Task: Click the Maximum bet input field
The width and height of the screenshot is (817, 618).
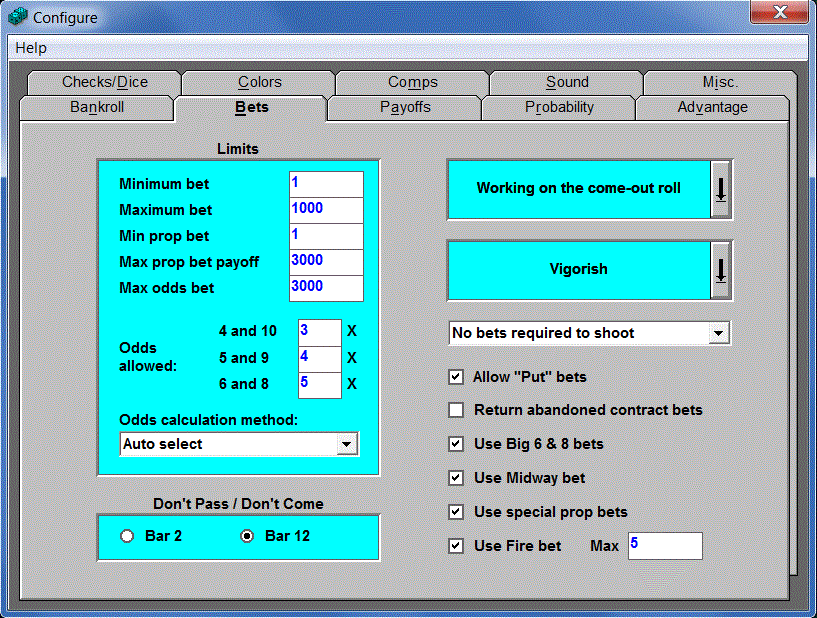Action: coord(325,210)
